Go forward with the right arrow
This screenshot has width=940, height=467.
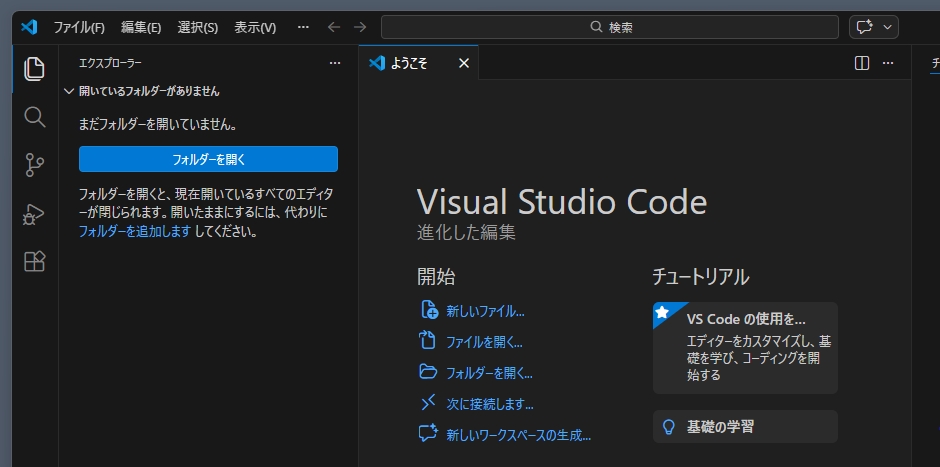click(360, 27)
